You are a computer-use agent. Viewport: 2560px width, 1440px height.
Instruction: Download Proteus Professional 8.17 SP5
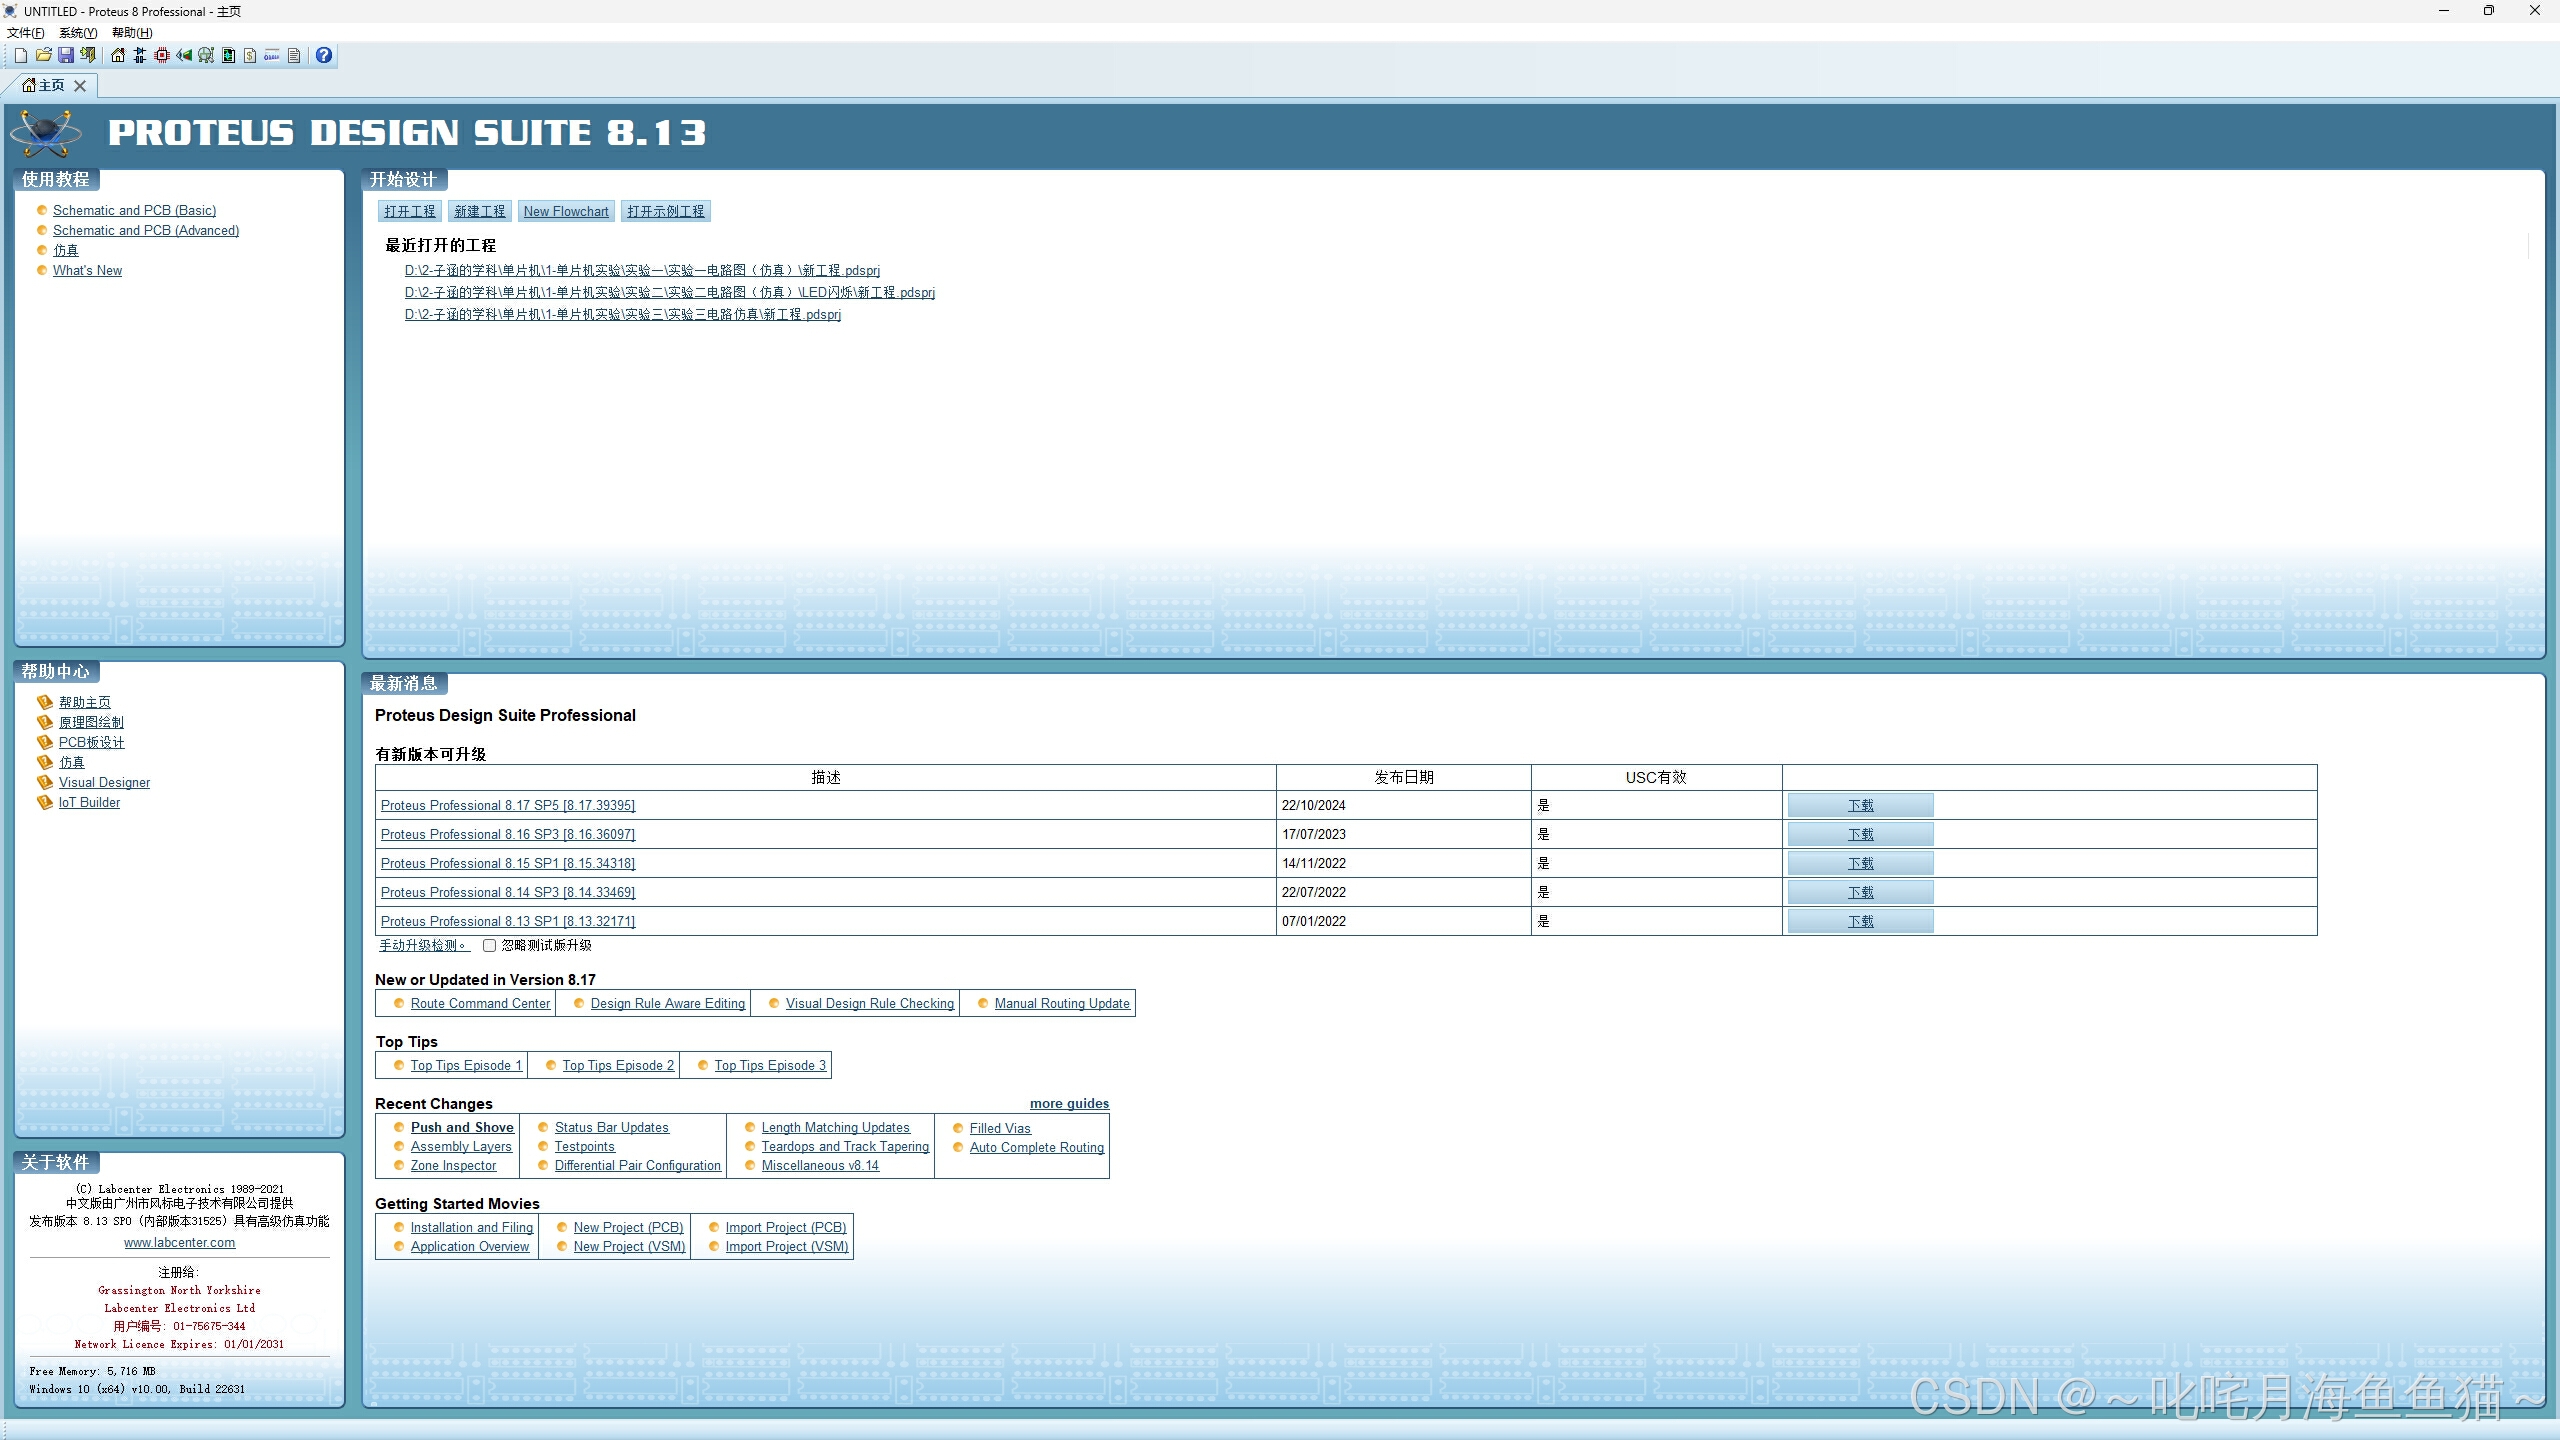[1859, 805]
